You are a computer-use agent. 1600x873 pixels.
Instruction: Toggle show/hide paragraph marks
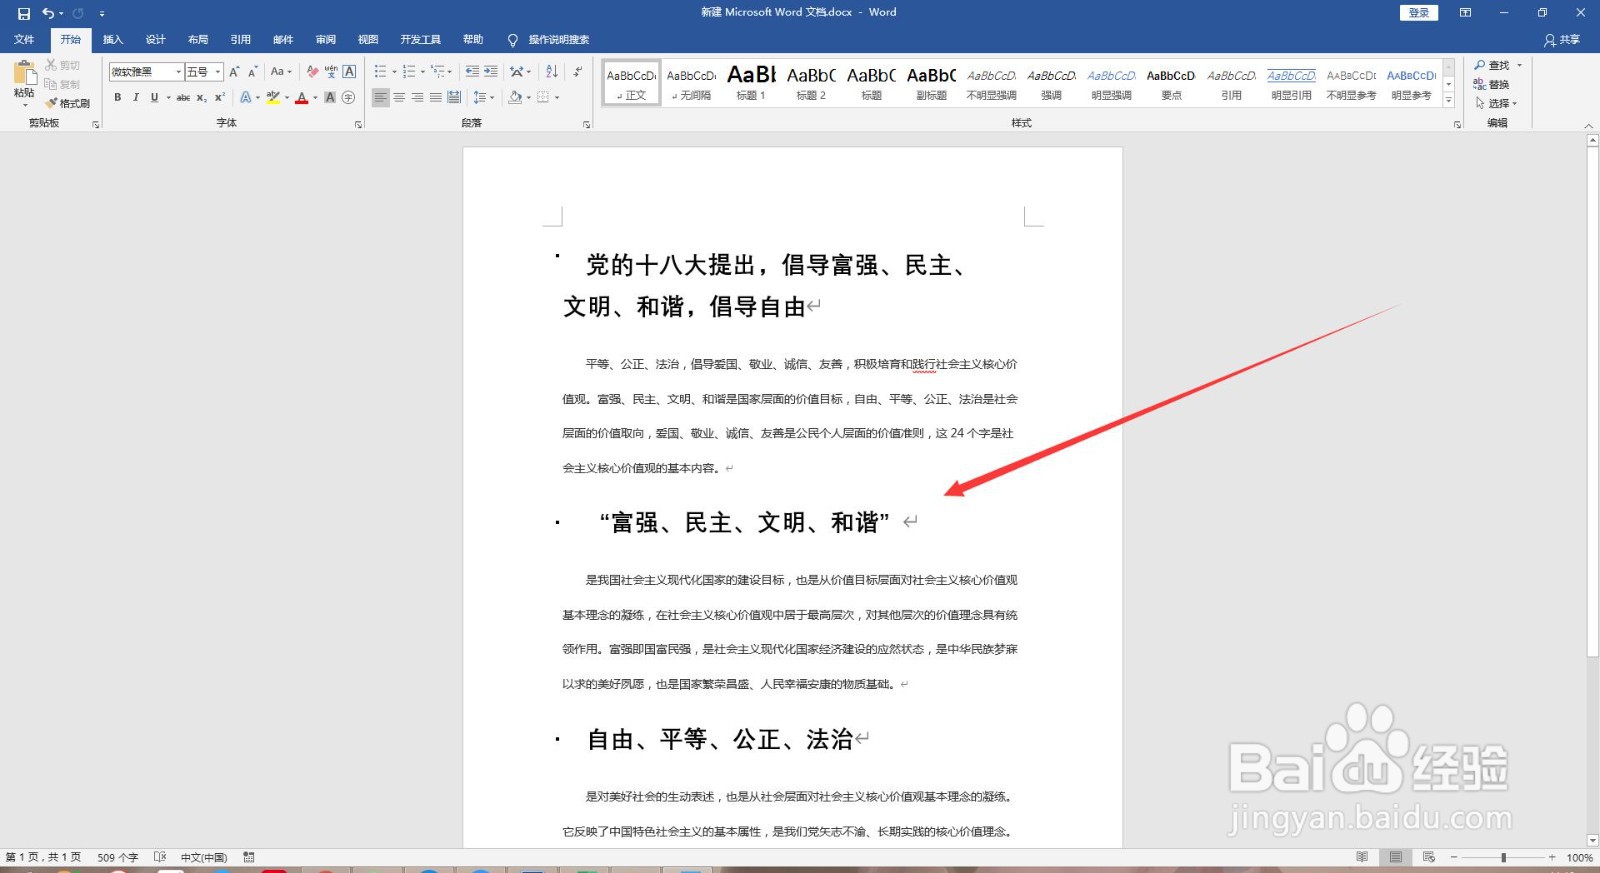click(577, 71)
